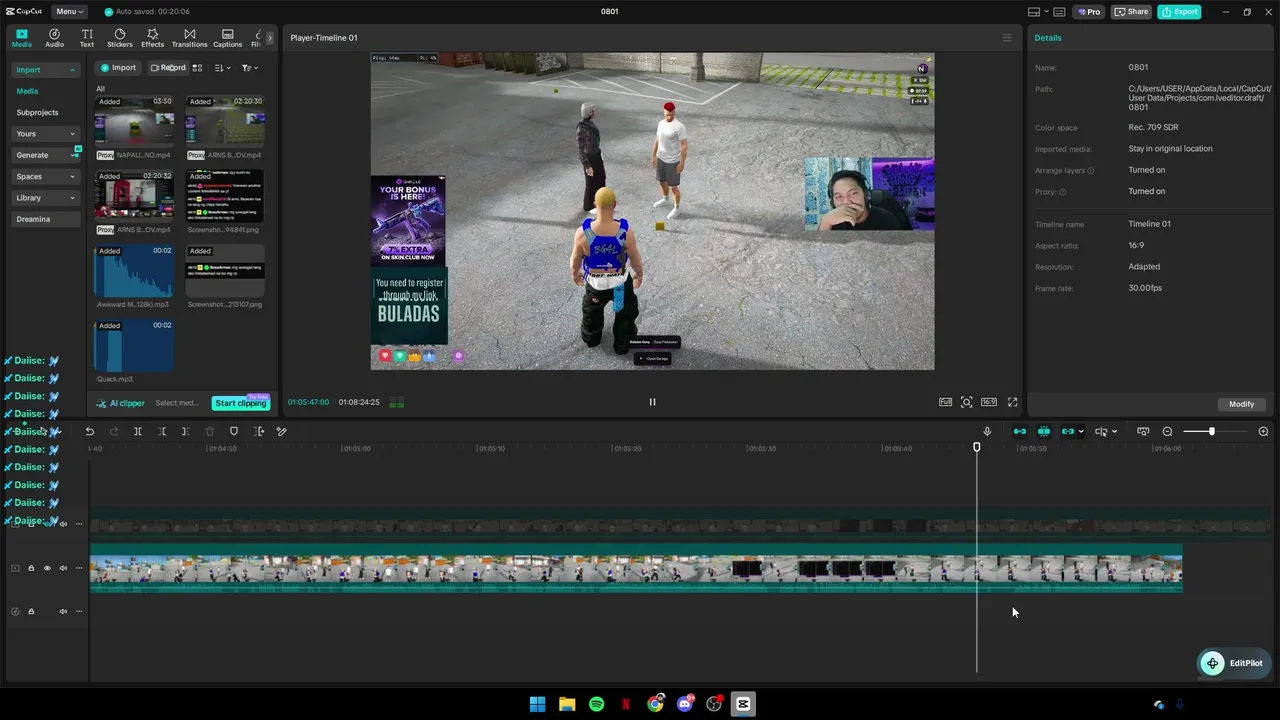
Task: Open the 16:9 aspect ratio selector
Action: 988,402
